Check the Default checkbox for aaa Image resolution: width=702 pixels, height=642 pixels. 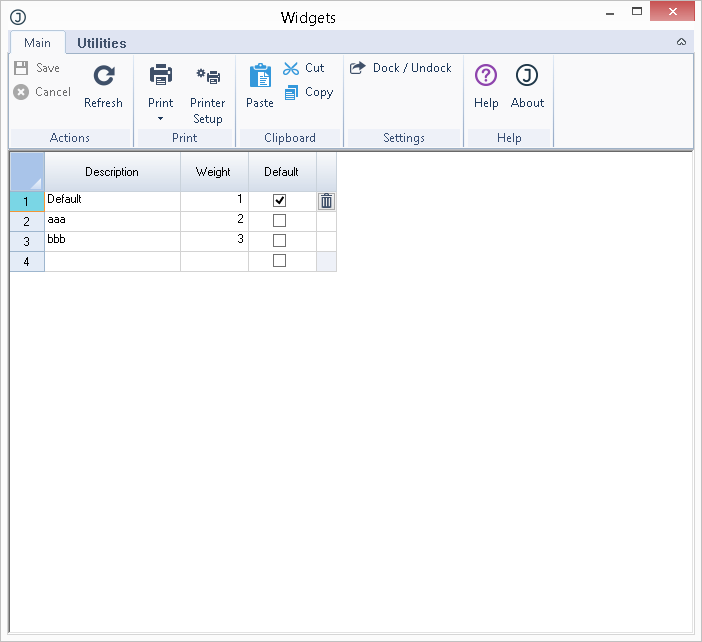[x=280, y=221]
